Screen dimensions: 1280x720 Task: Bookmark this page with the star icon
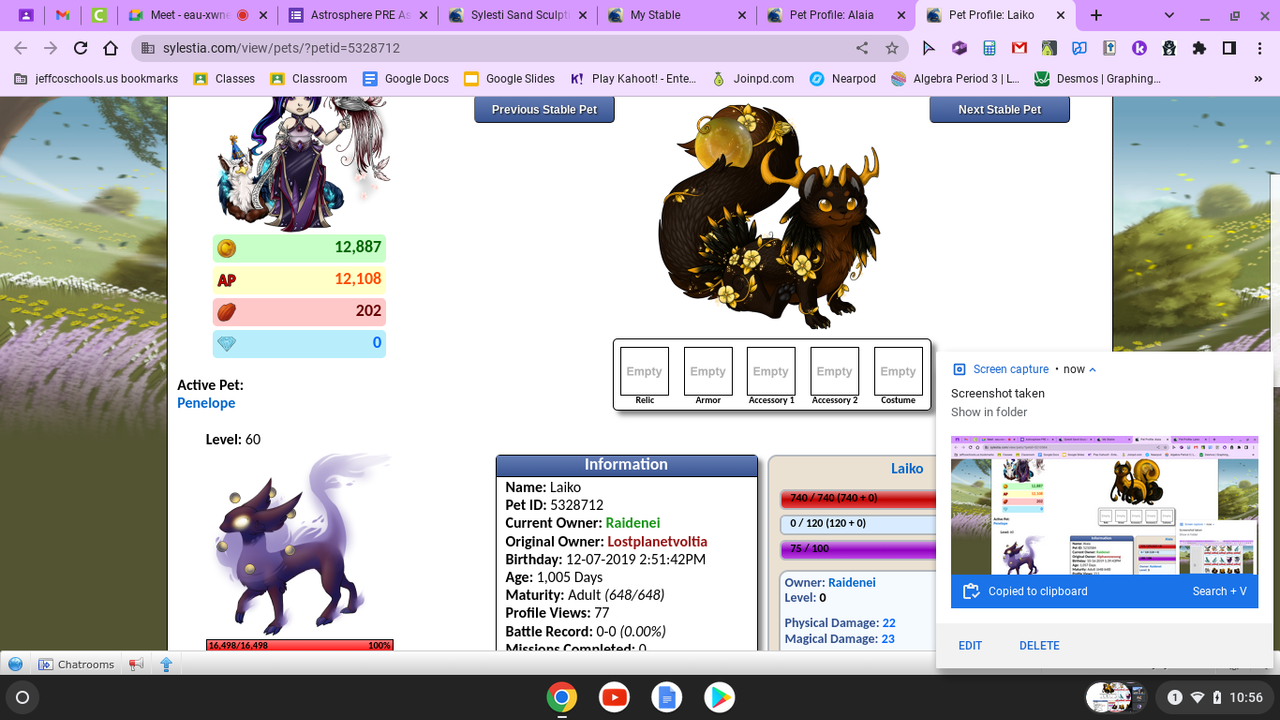[x=890, y=47]
